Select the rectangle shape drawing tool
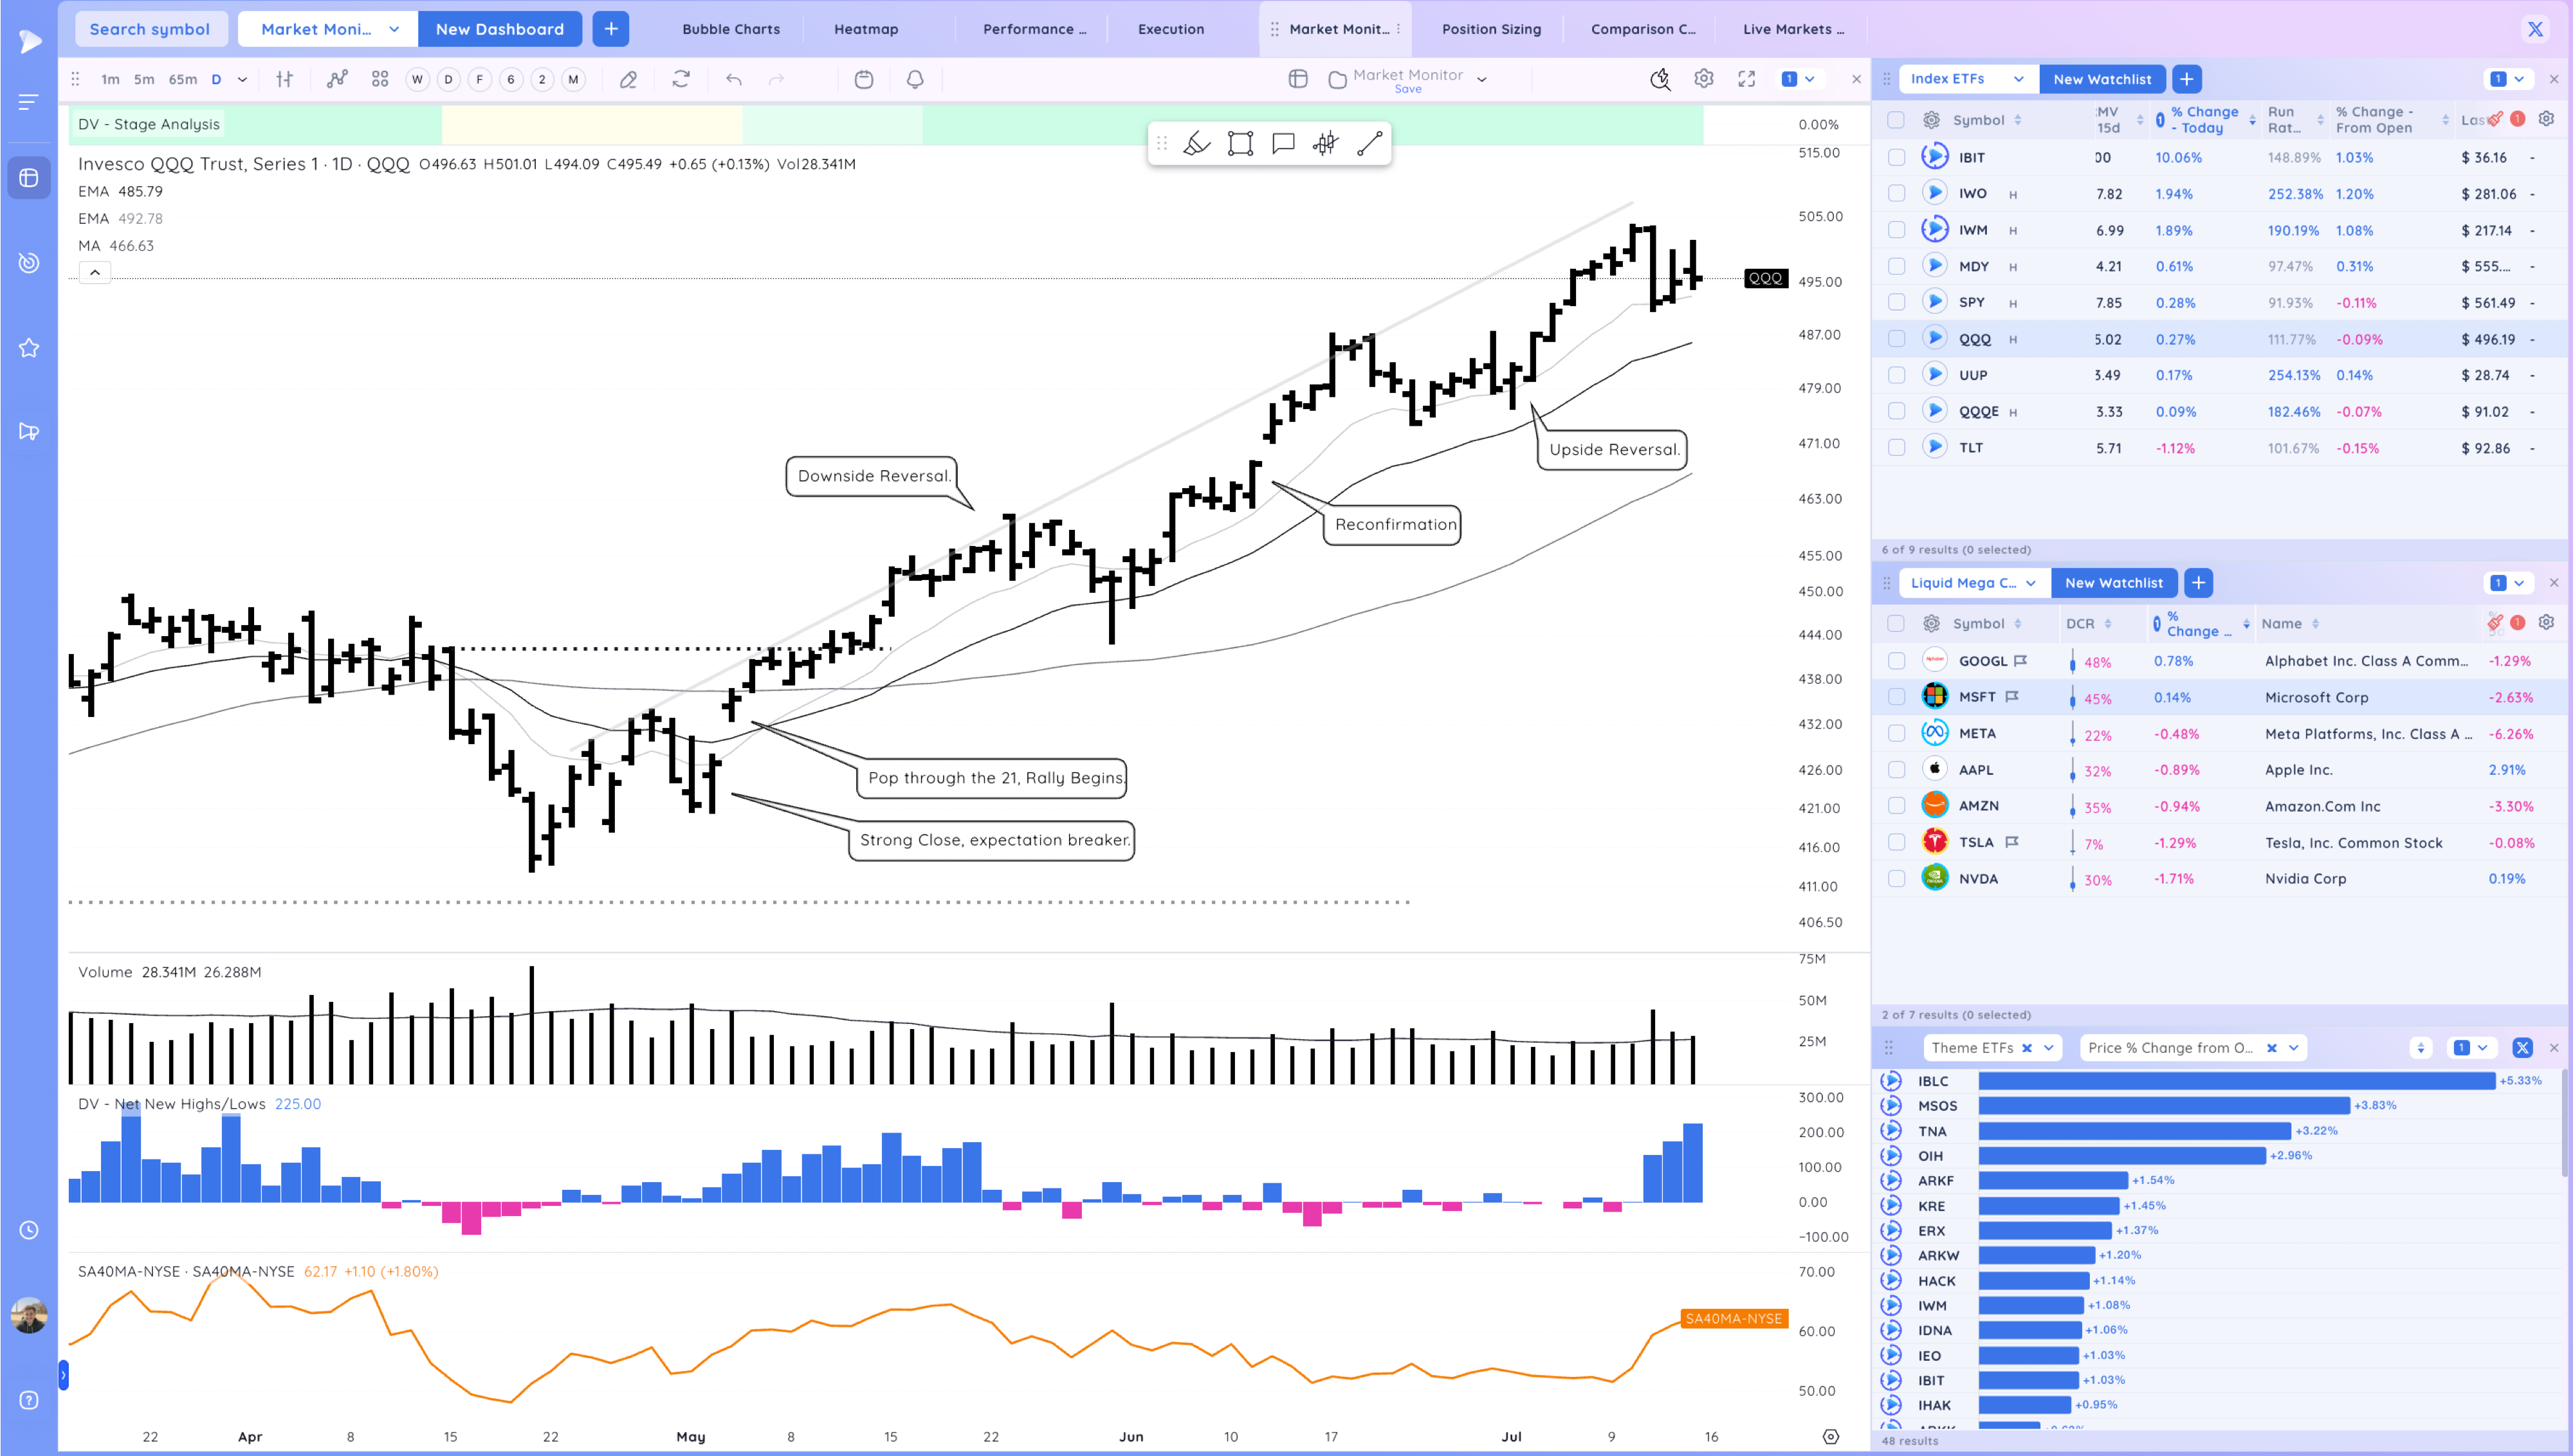This screenshot has width=2573, height=1456. pyautogui.click(x=1240, y=144)
